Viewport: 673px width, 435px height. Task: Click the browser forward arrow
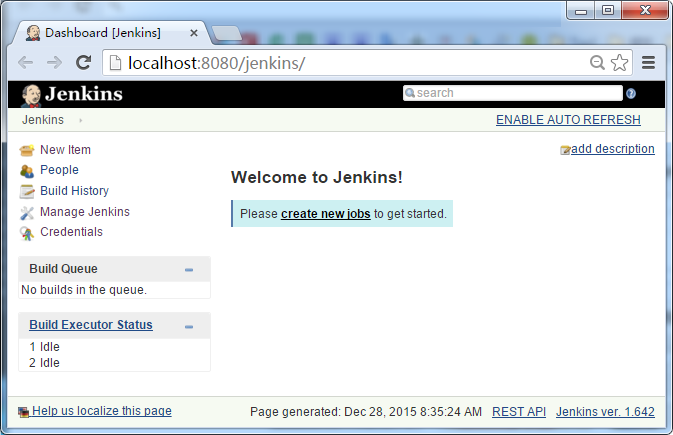pyautogui.click(x=54, y=63)
